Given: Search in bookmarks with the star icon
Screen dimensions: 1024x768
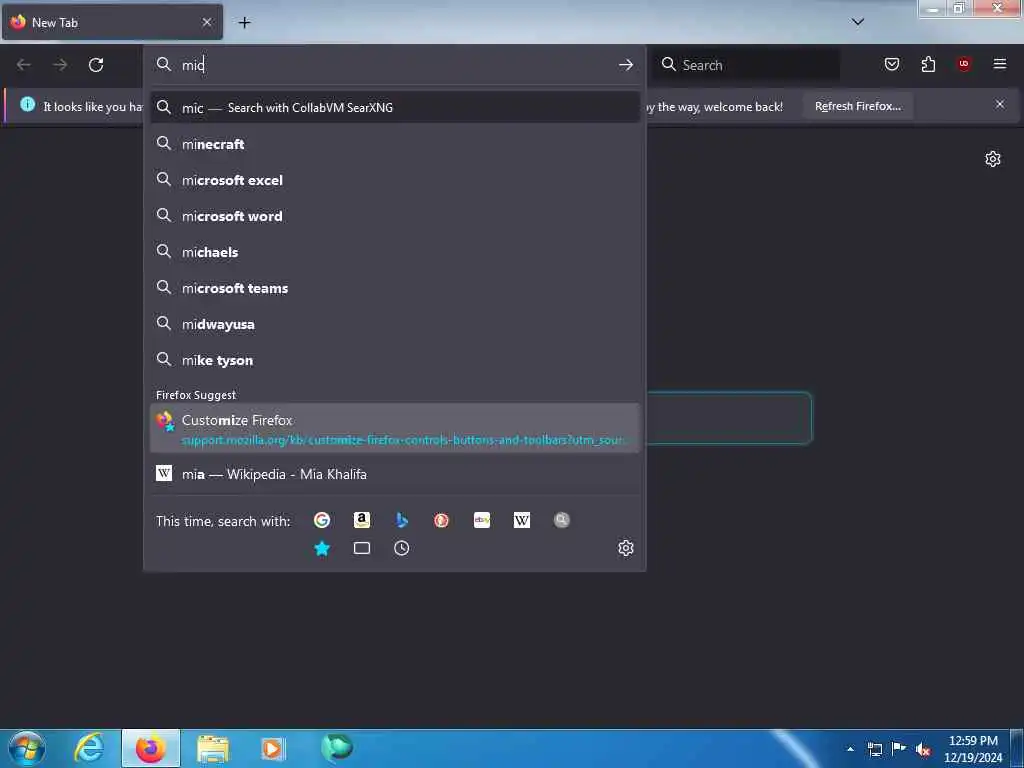Looking at the screenshot, I should (x=321, y=549).
